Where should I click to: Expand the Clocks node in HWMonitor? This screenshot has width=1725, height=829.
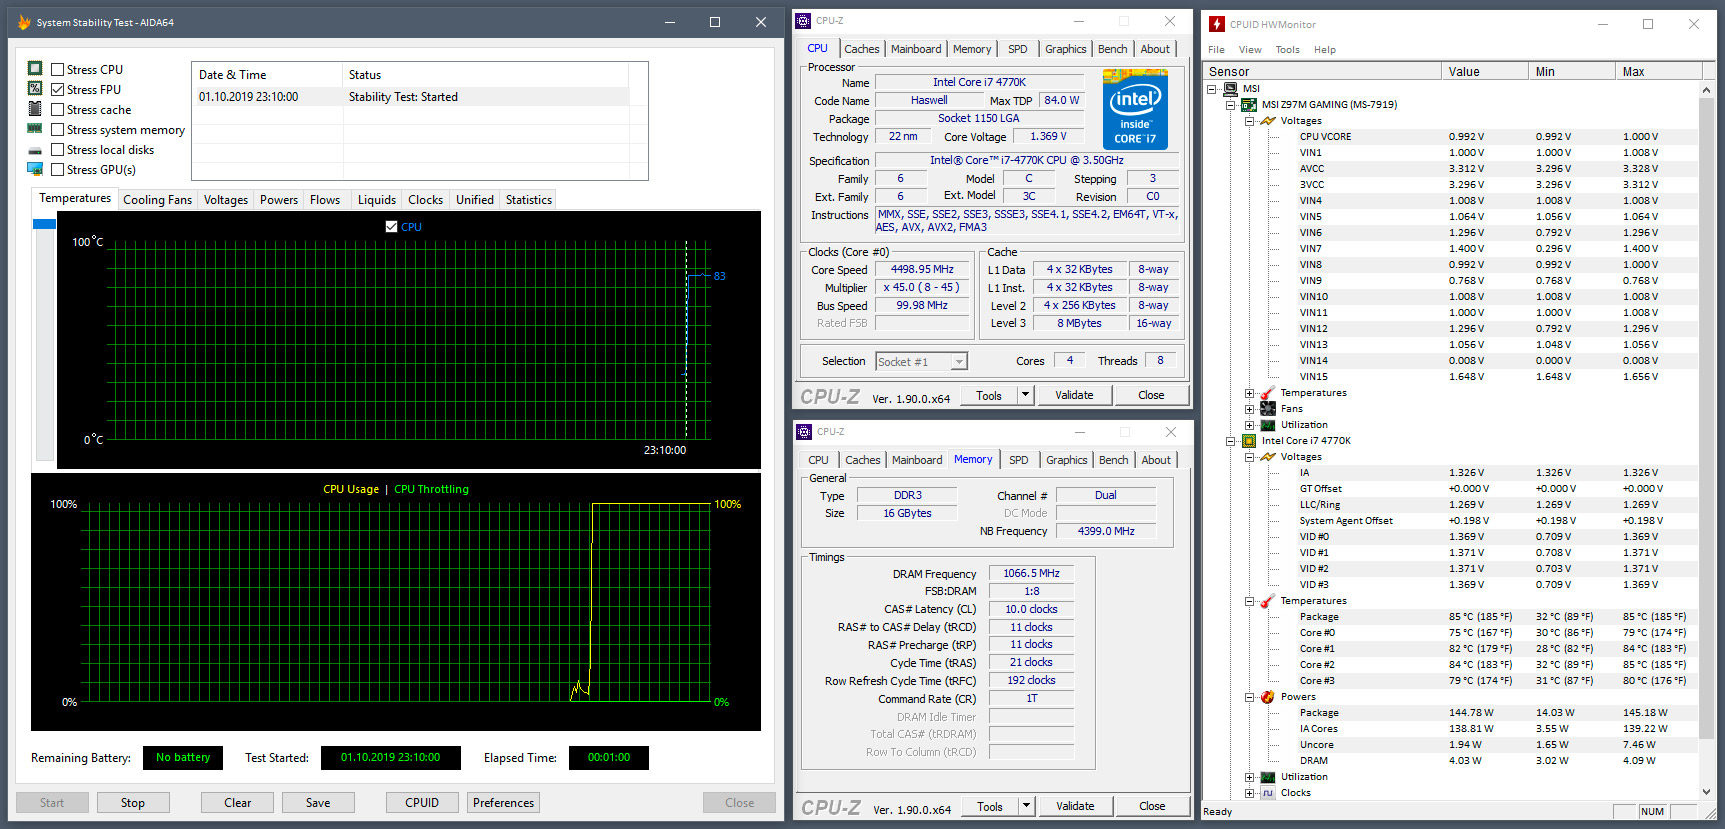click(1249, 793)
